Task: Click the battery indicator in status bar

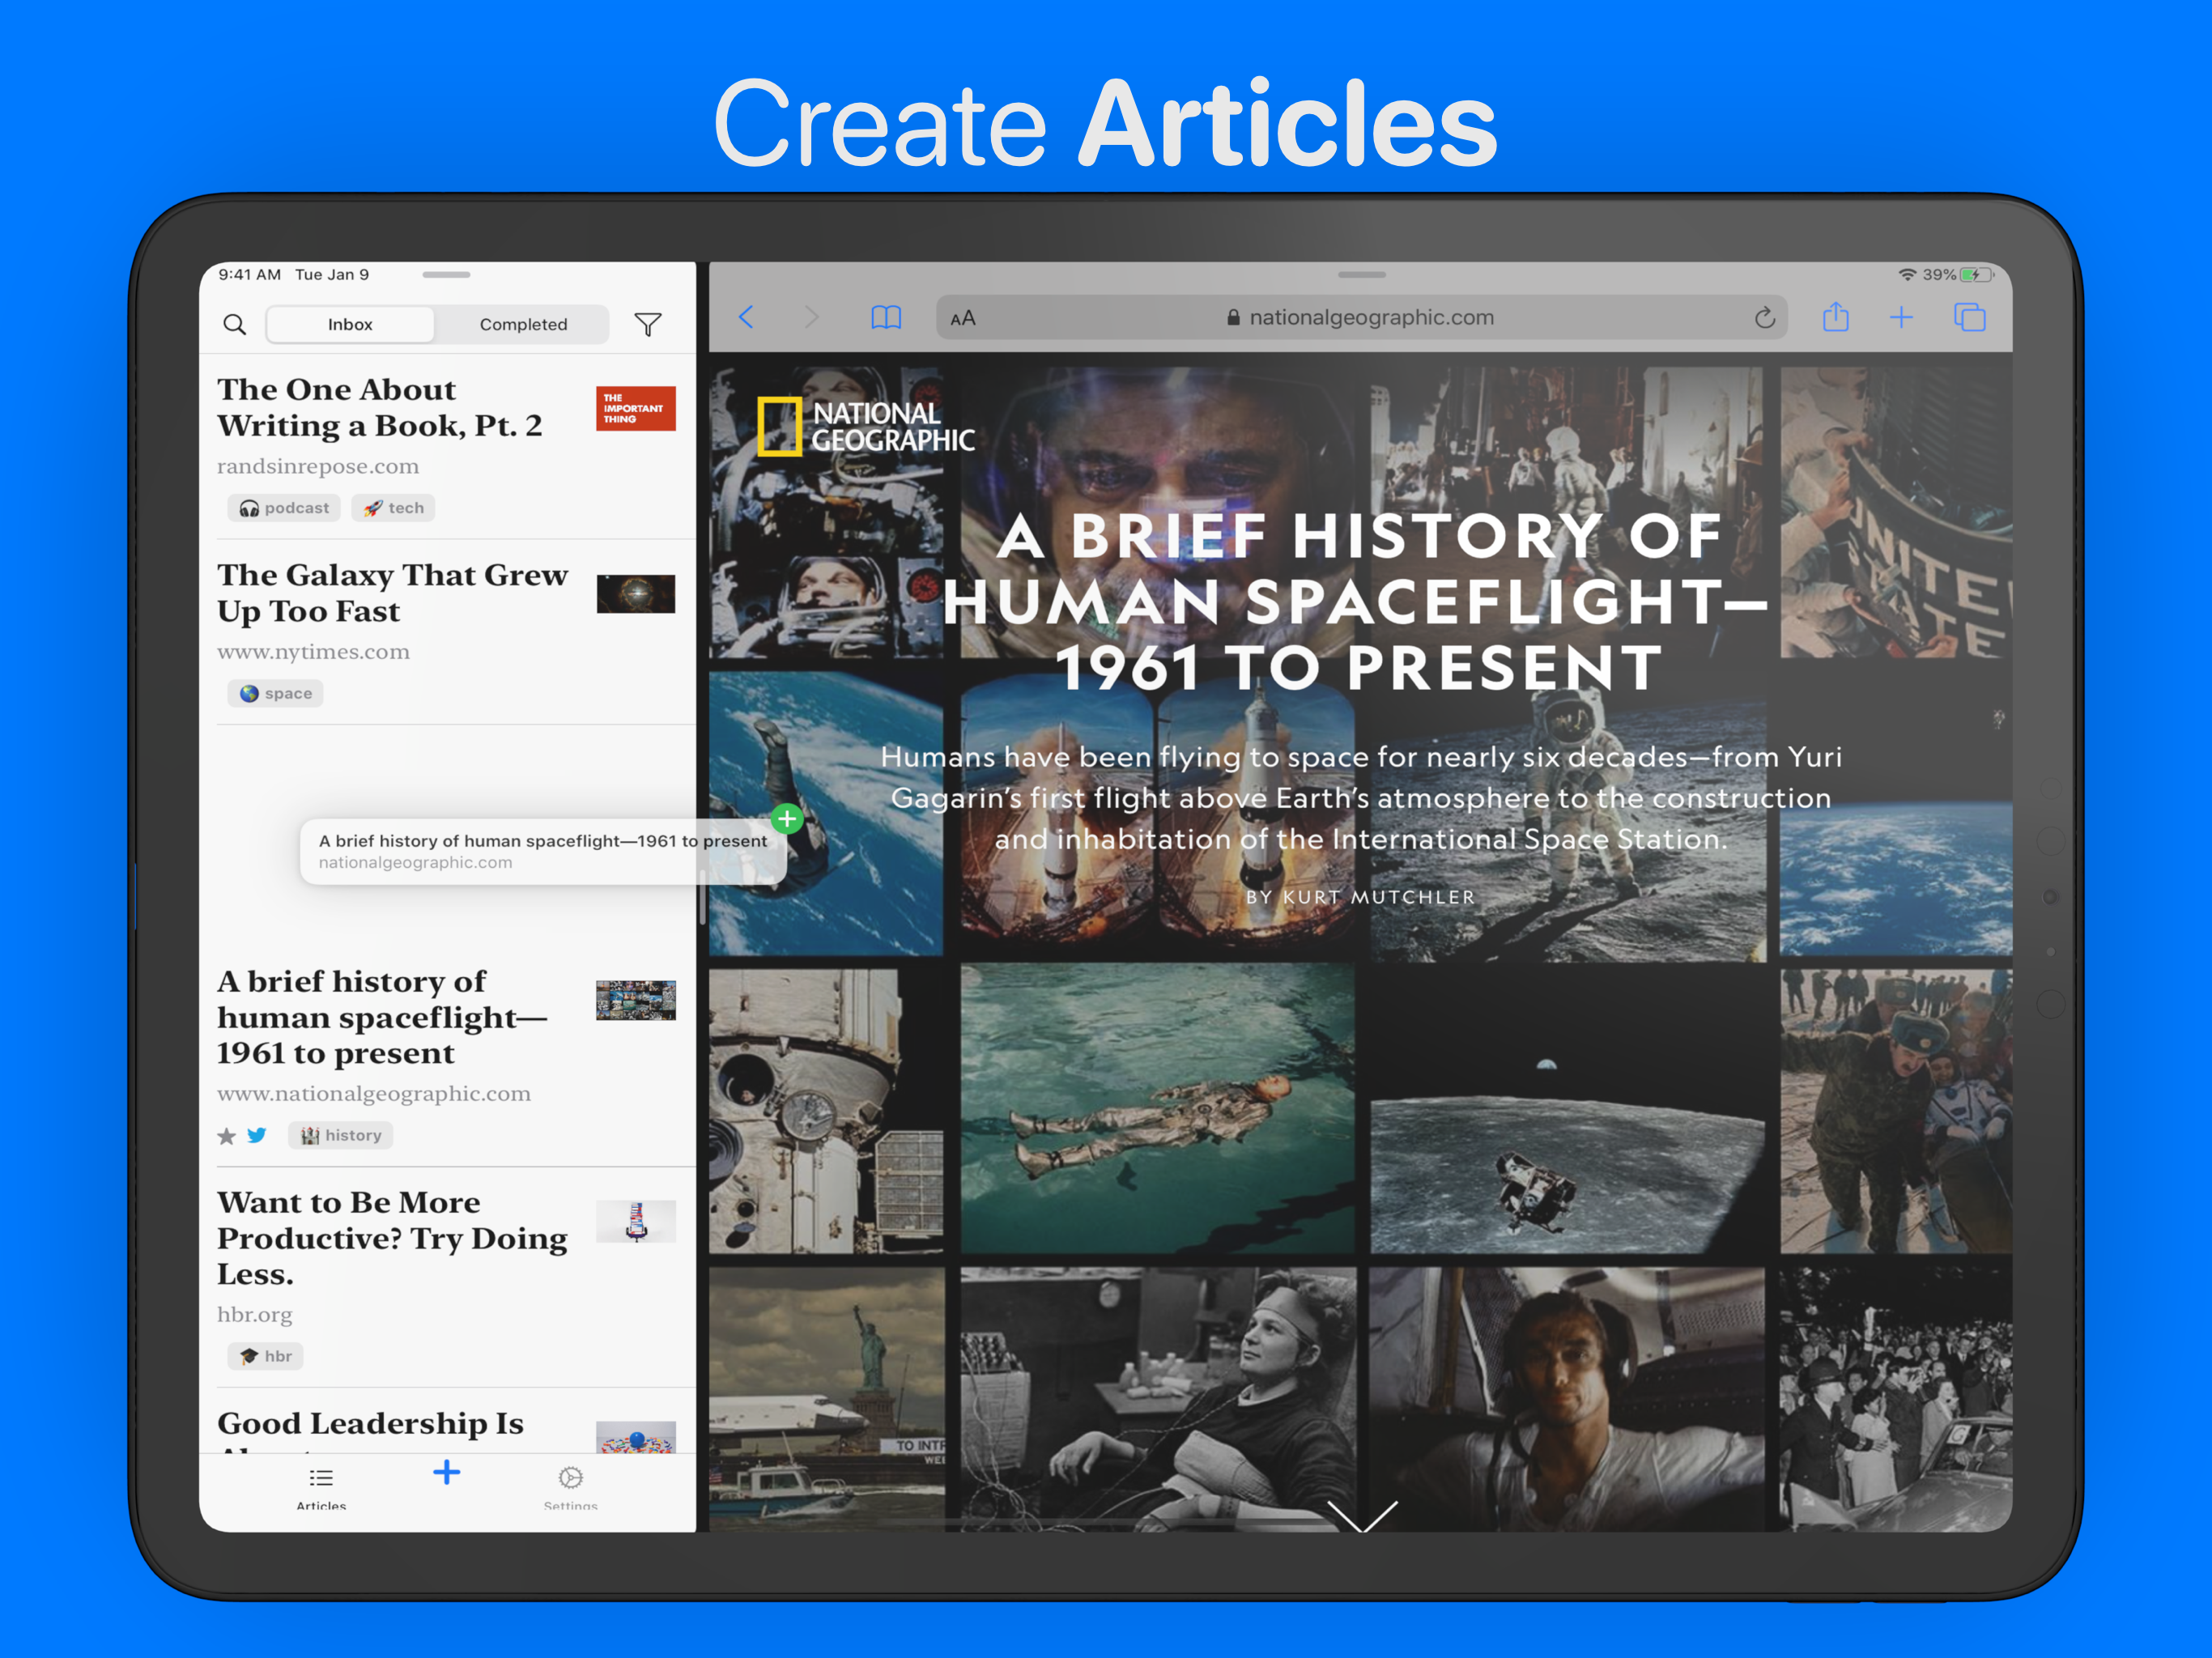Action: pyautogui.click(x=1976, y=274)
